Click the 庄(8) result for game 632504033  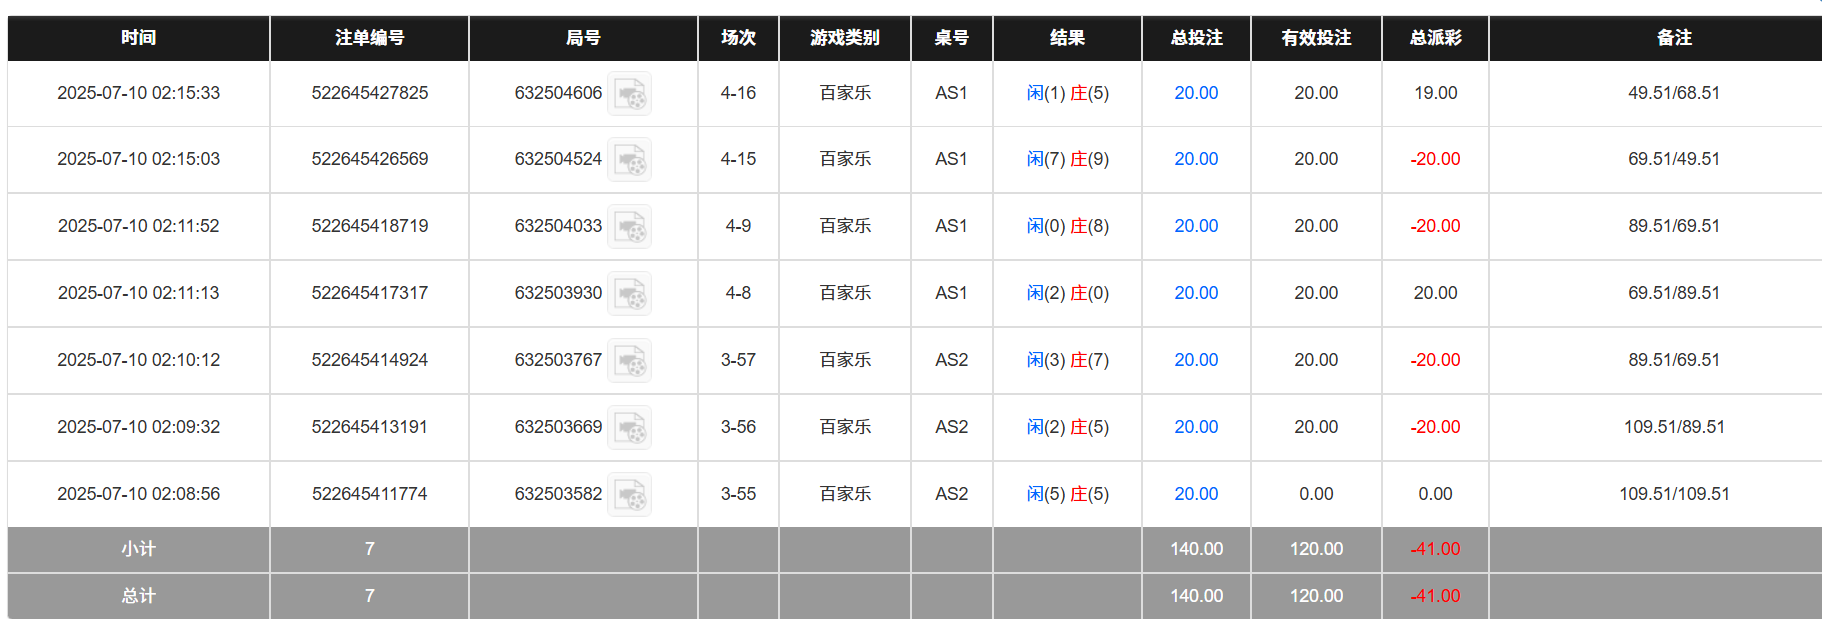tap(1088, 226)
